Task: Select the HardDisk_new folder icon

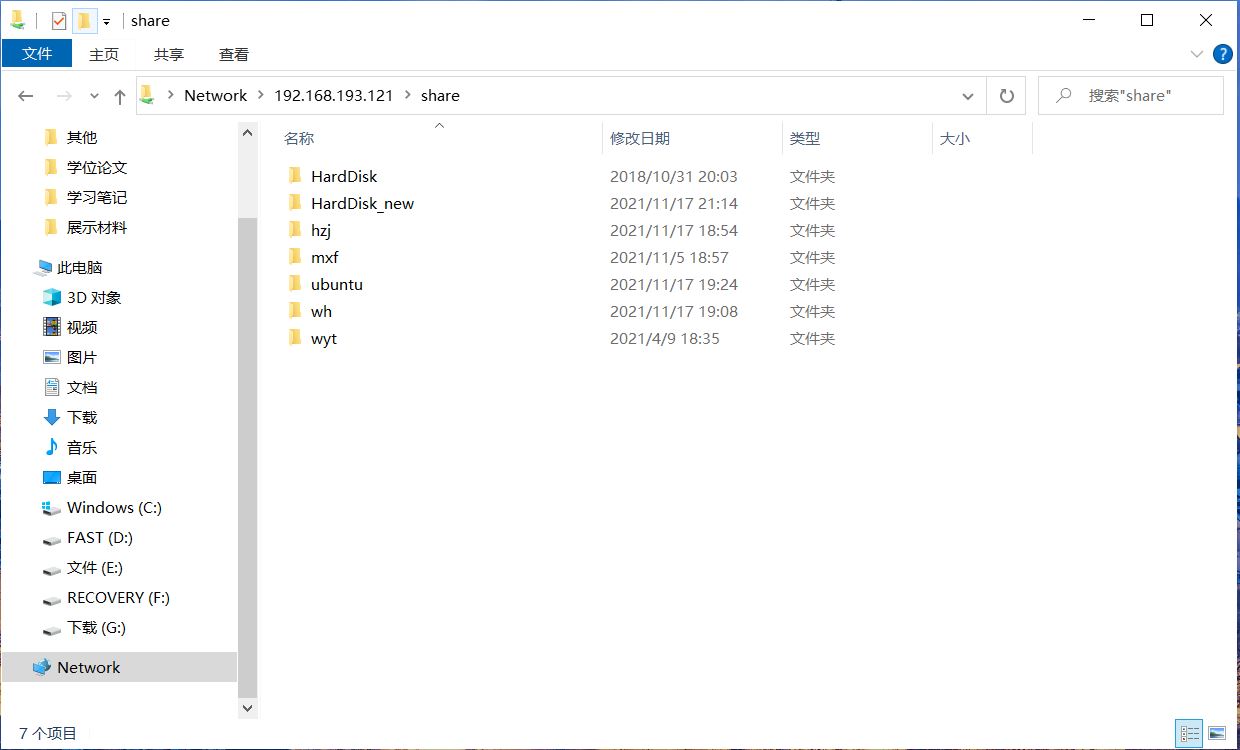Action: (x=295, y=202)
